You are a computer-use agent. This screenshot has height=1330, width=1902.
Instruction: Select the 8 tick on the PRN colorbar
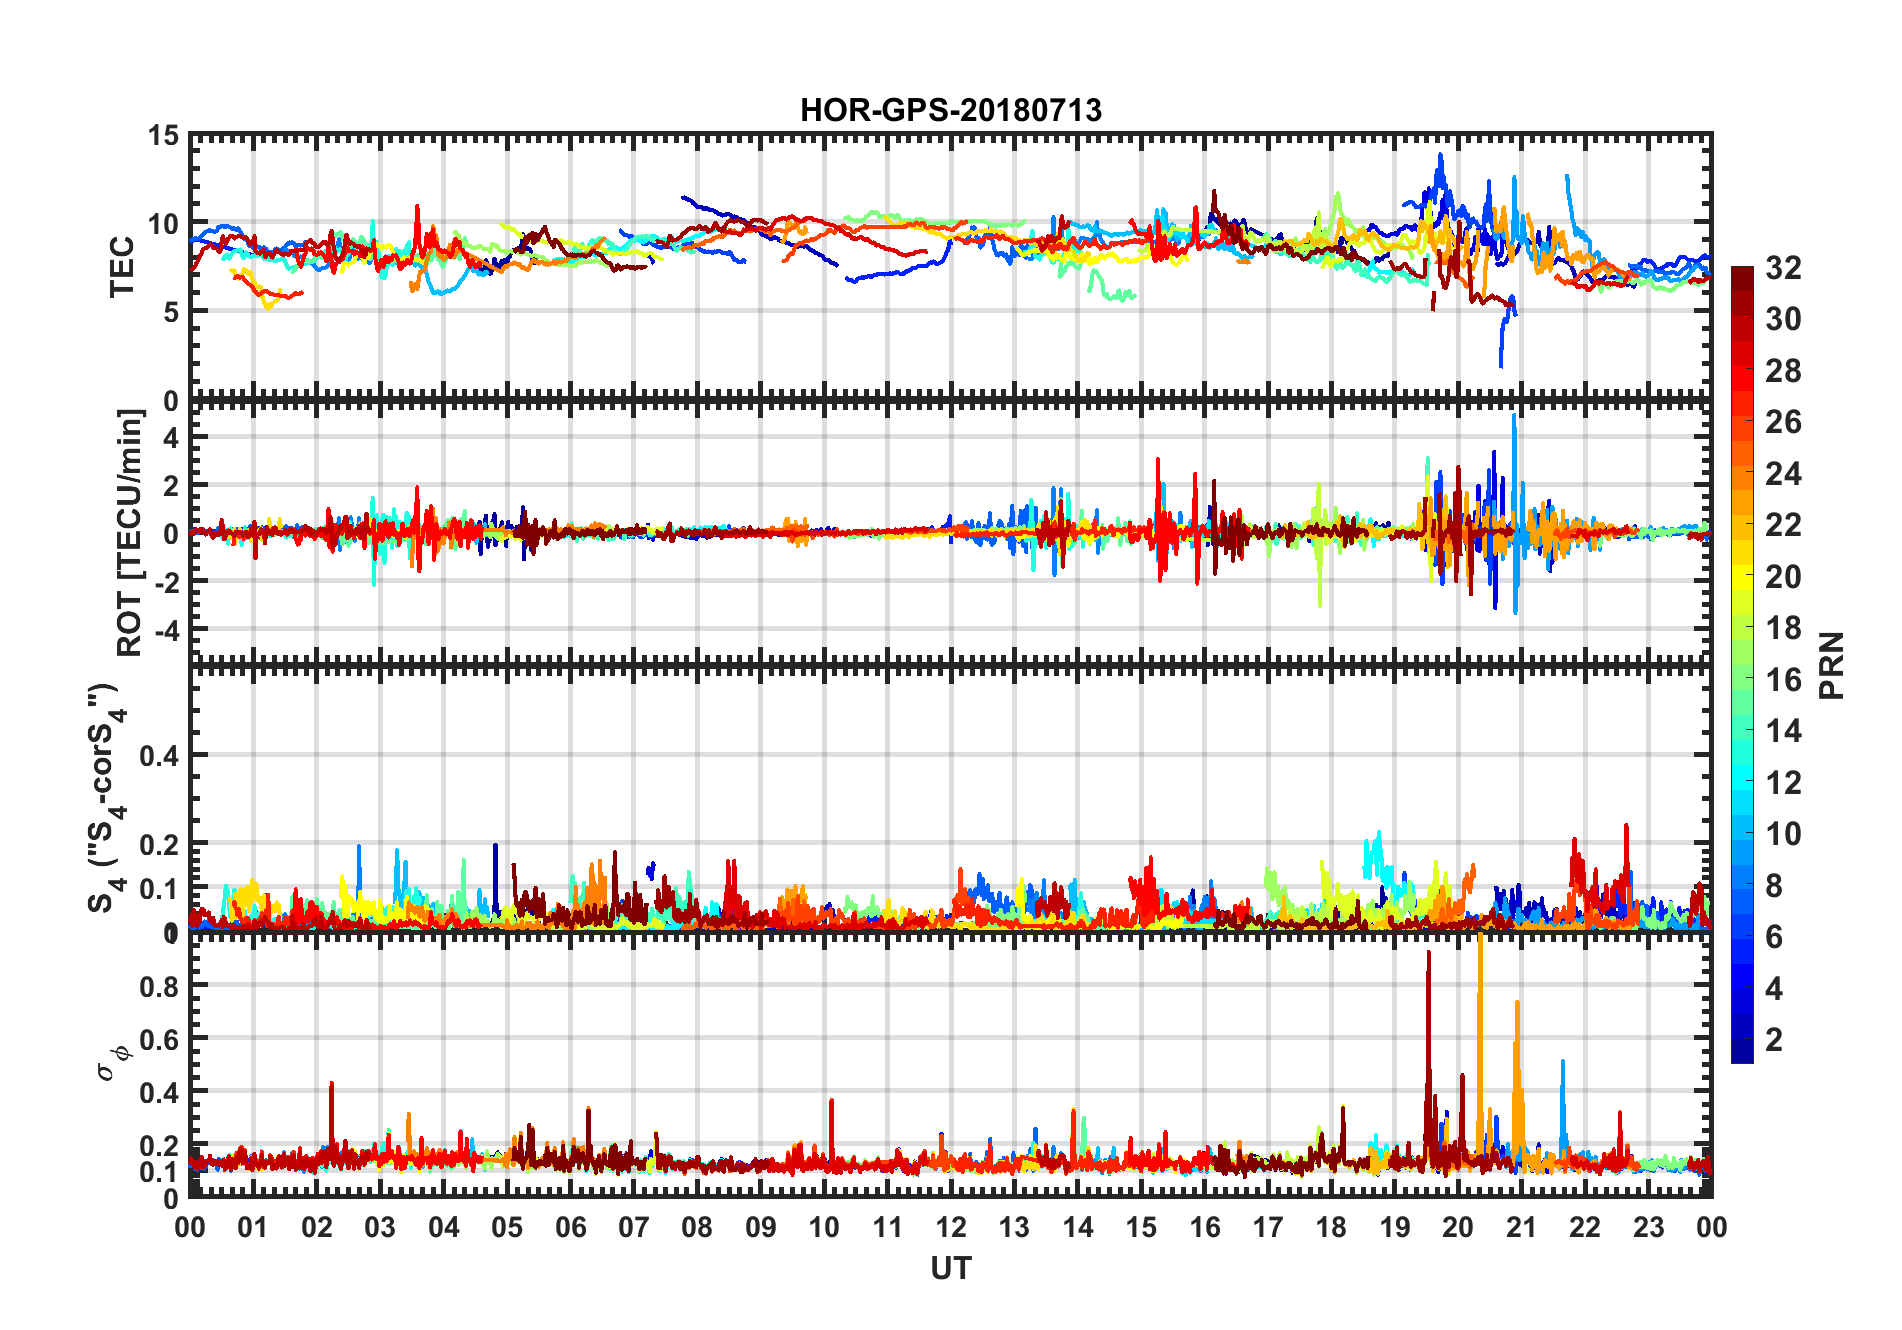pos(1774,886)
